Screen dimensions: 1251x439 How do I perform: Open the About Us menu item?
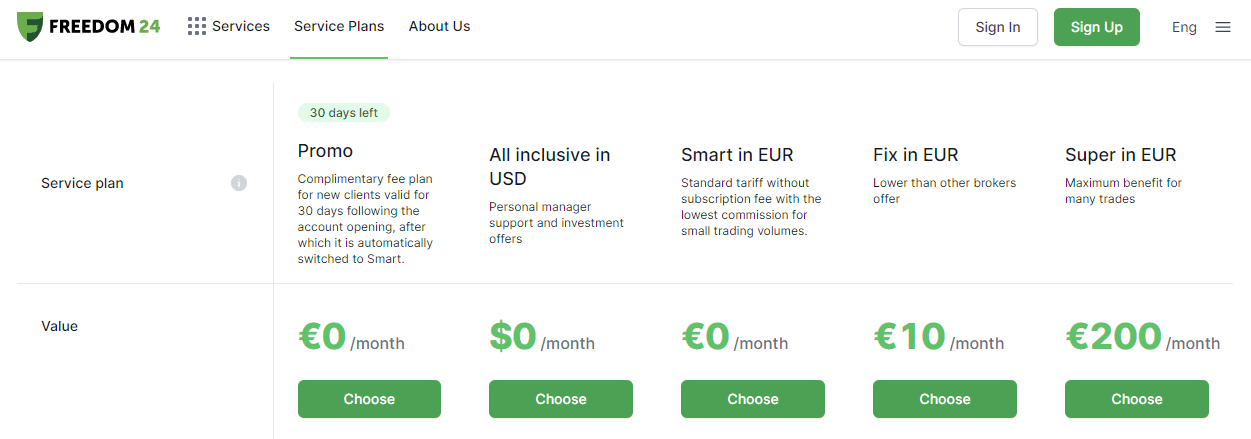(x=439, y=26)
